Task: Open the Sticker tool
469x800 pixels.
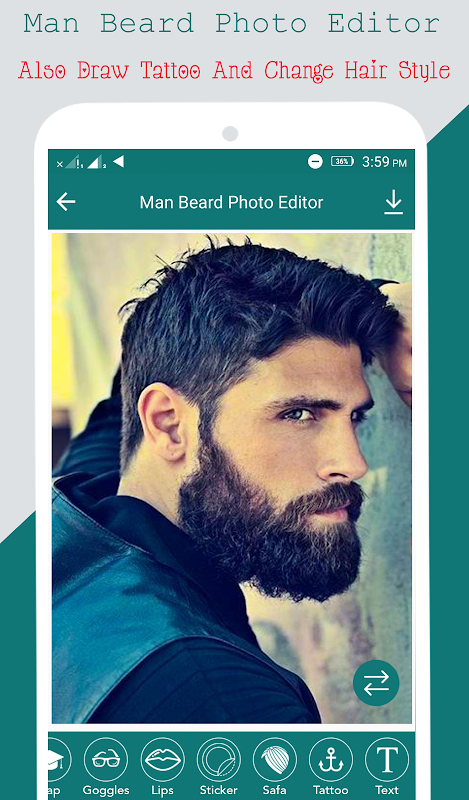Action: coord(218,760)
